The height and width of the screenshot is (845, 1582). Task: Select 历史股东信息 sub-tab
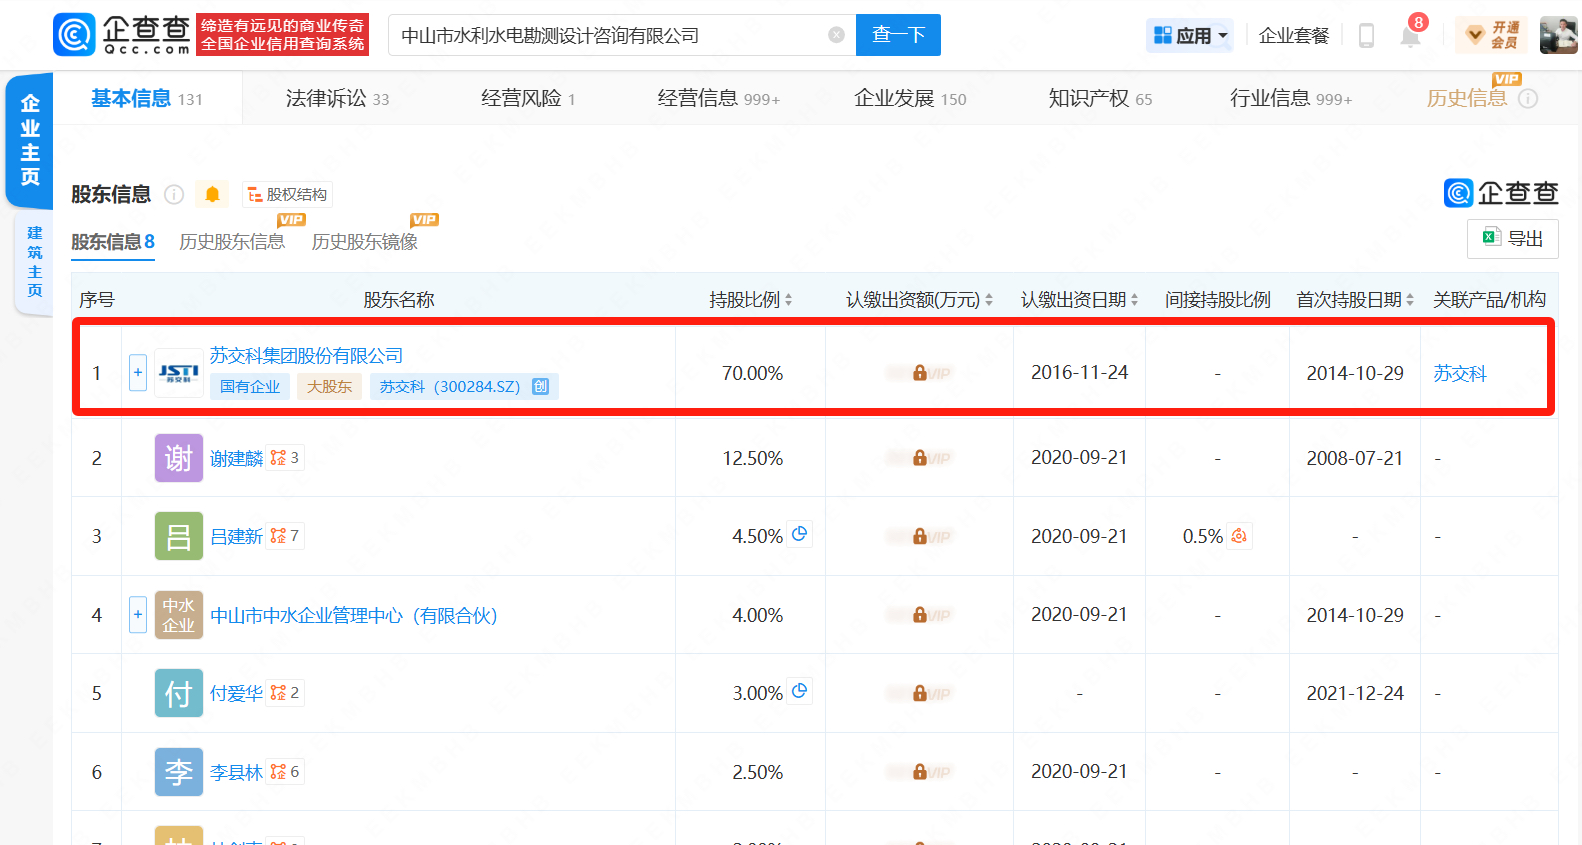pyautogui.click(x=232, y=242)
